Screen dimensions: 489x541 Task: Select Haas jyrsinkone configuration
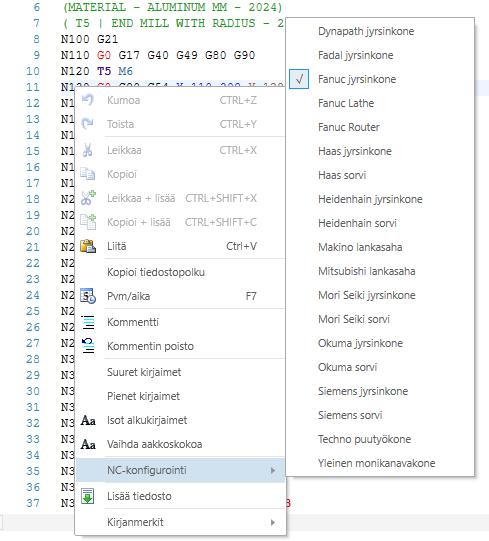[x=380, y=151]
